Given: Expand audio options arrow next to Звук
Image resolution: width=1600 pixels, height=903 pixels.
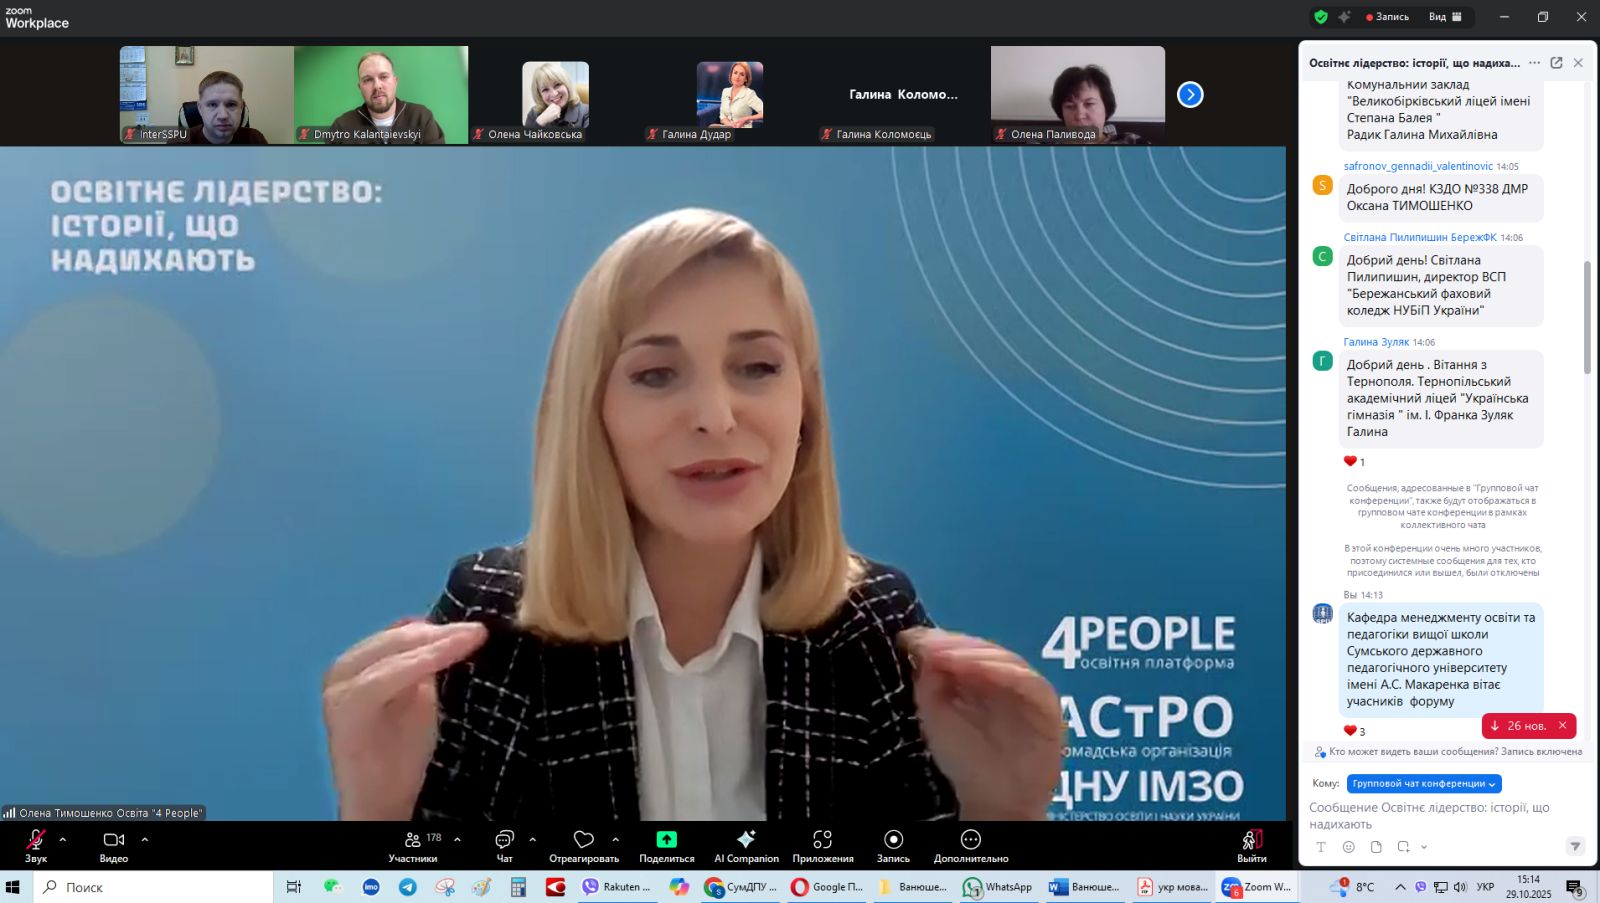Looking at the screenshot, I should (63, 840).
